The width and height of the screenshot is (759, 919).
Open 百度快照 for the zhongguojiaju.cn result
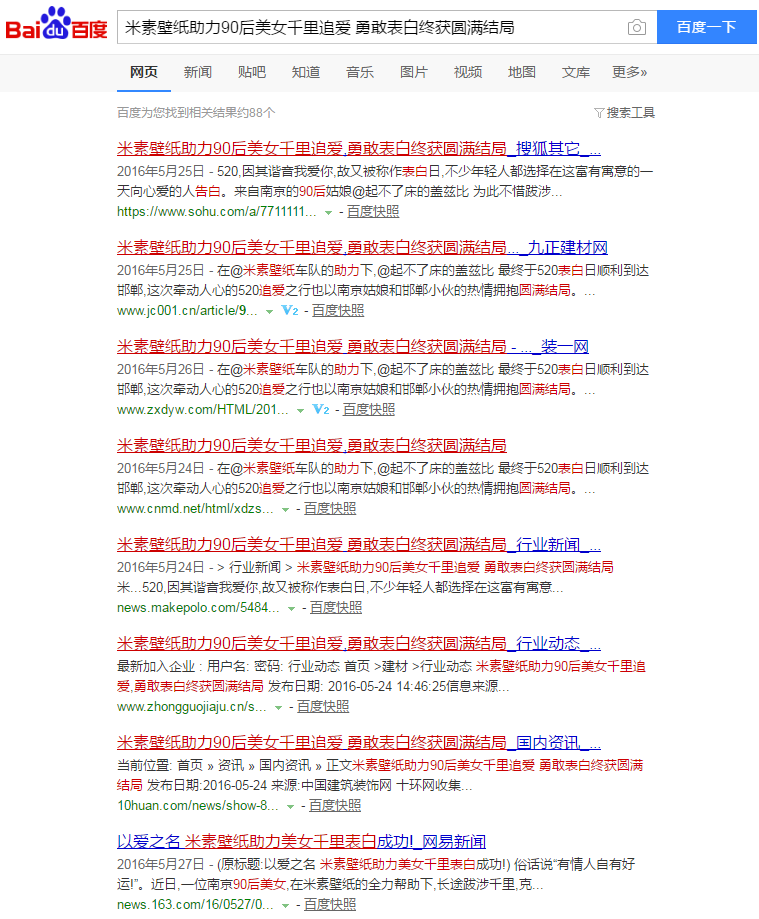pyautogui.click(x=323, y=707)
